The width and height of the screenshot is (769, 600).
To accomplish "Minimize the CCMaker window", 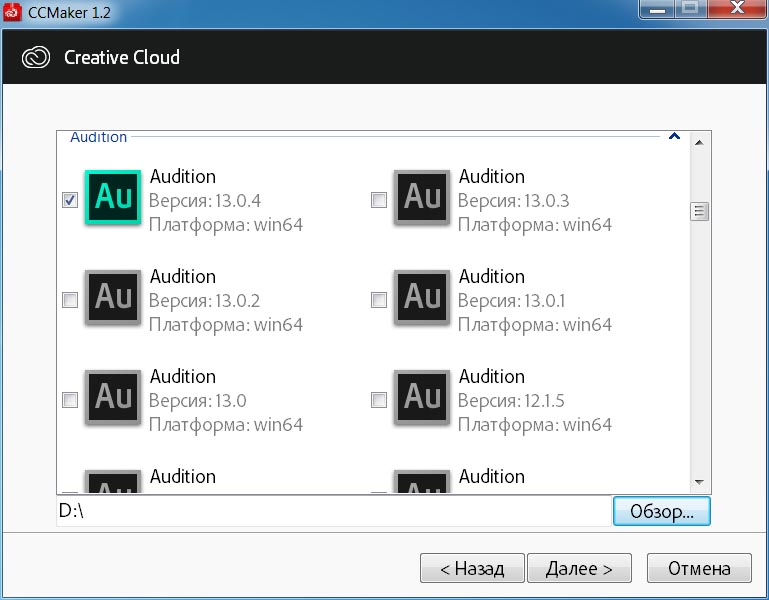I will click(657, 9).
